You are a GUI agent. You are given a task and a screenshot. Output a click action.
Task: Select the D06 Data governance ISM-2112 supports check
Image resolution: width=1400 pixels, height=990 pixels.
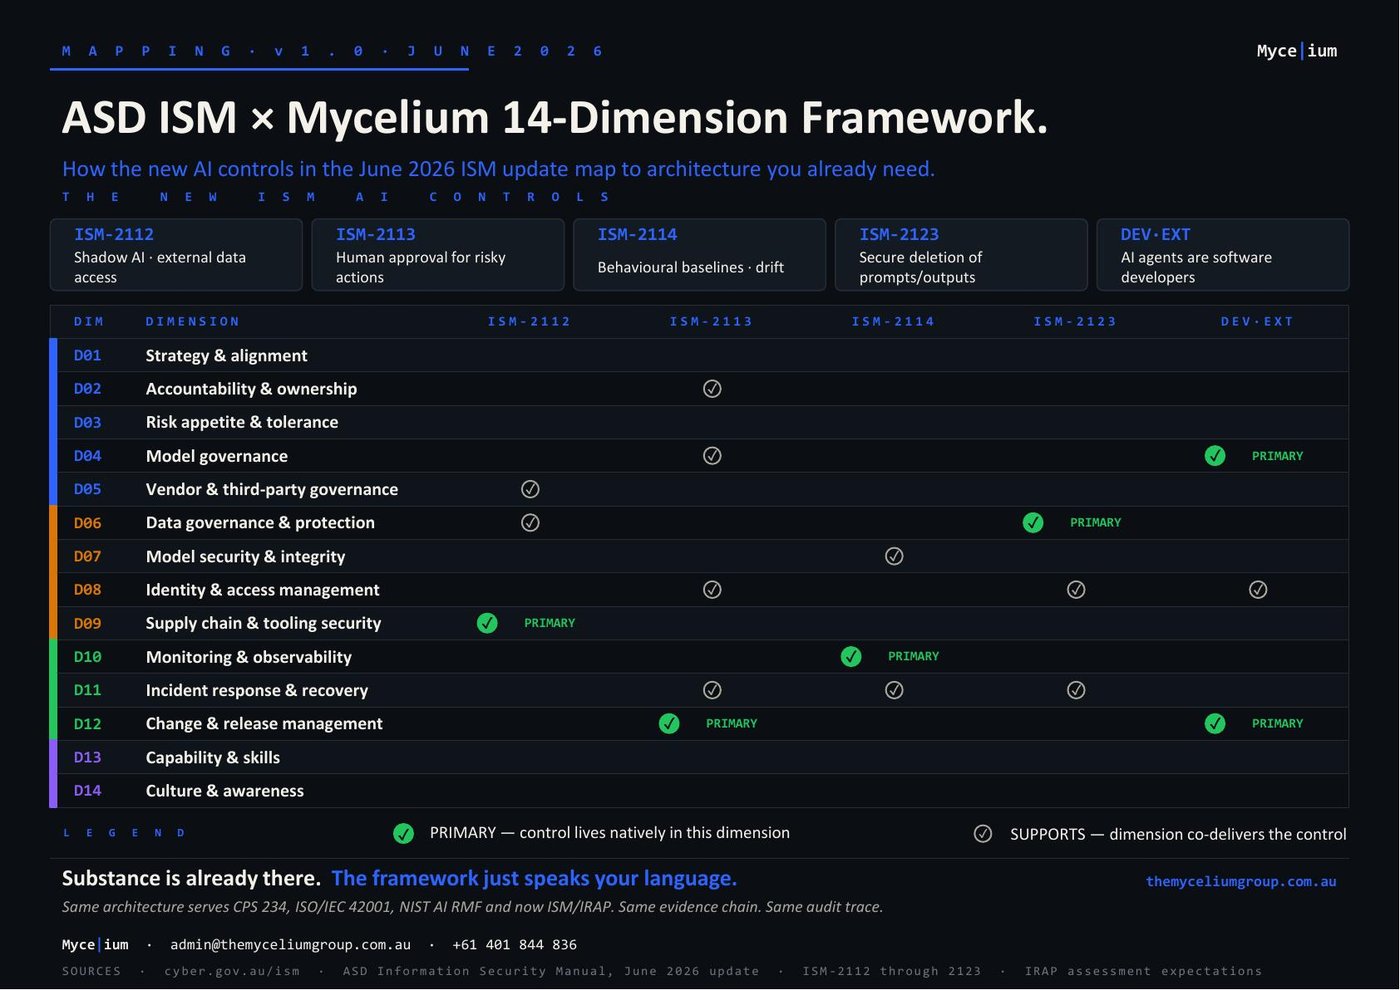click(530, 523)
